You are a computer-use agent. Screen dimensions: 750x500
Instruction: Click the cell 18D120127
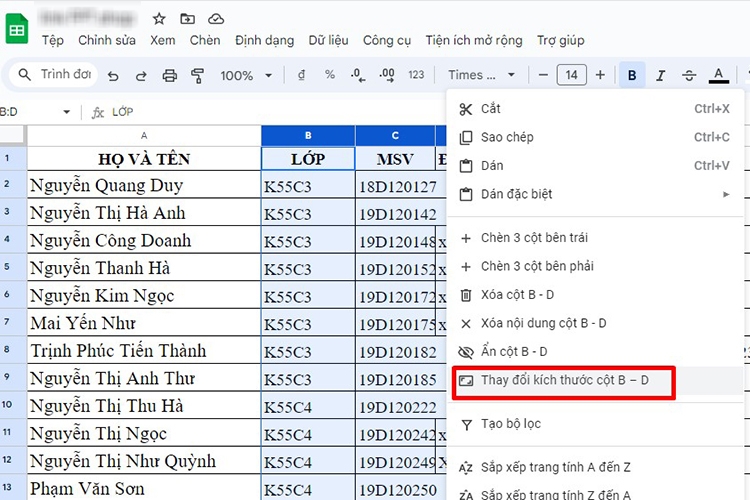coord(396,185)
